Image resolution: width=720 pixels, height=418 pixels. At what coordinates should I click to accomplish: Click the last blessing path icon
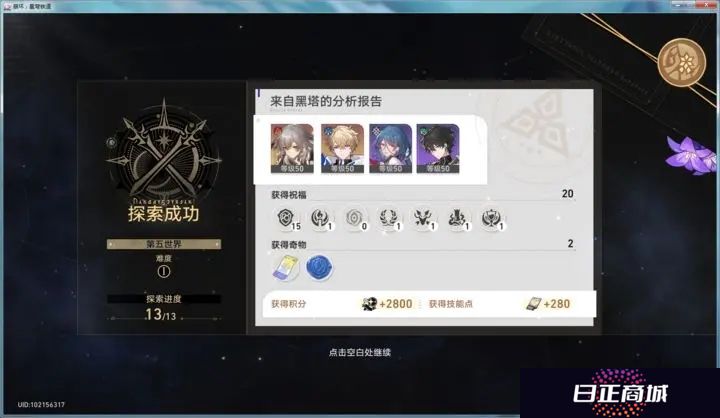(x=491, y=218)
